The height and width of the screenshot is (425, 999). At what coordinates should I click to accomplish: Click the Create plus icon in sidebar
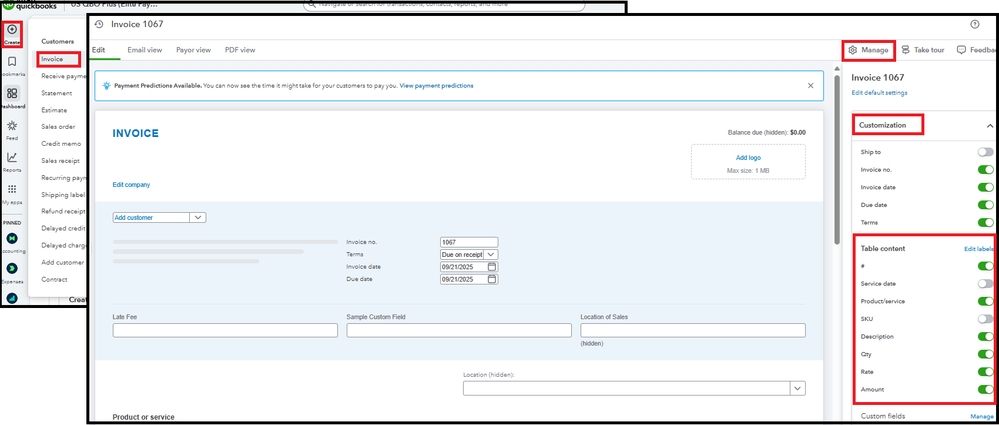pos(12,29)
